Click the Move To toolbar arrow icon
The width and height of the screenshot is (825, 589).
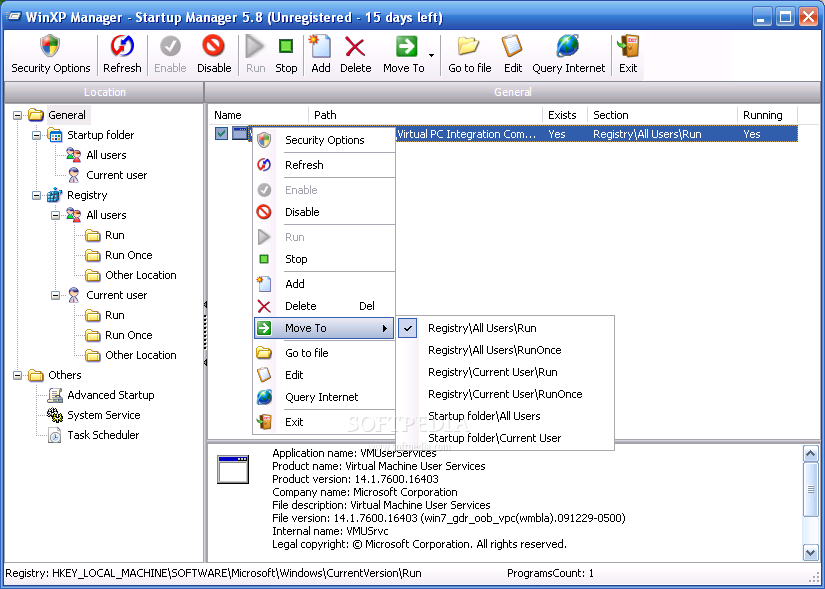coord(406,46)
